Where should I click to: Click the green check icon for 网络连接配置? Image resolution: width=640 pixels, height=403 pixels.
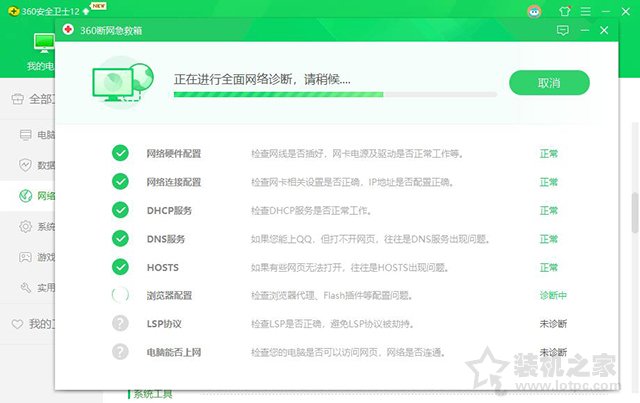coord(120,182)
